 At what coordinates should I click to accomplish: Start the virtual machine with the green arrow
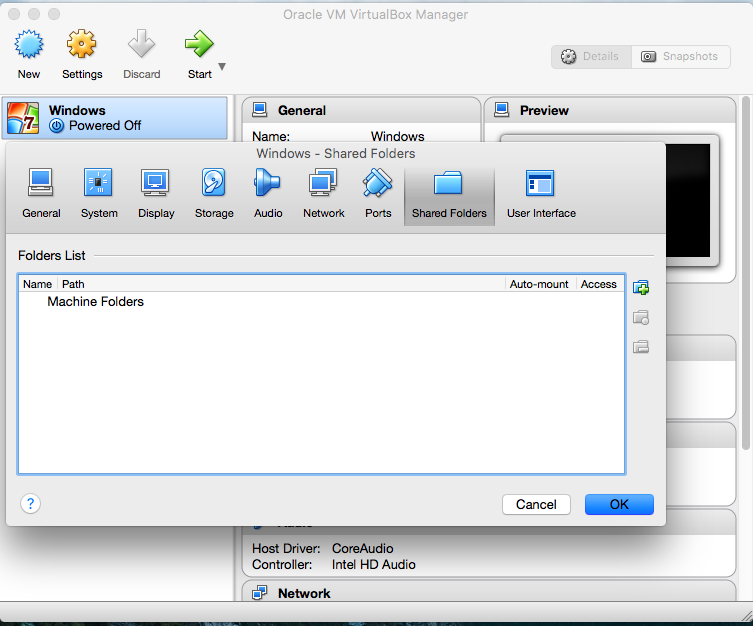click(199, 44)
